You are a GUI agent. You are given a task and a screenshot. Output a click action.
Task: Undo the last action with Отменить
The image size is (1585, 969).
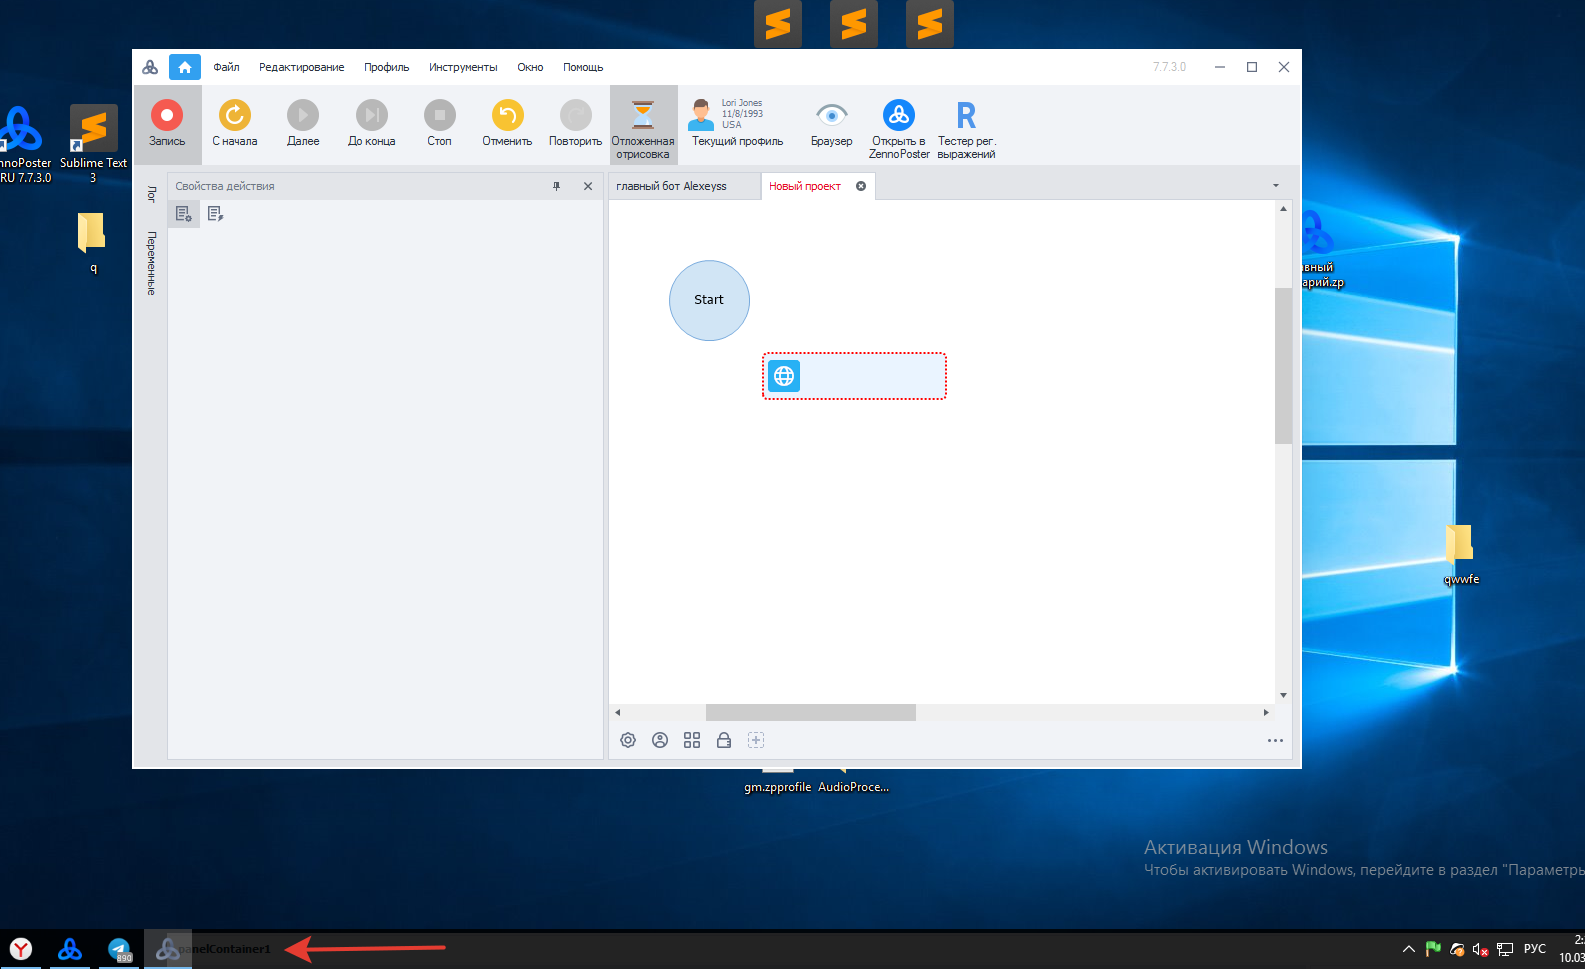[507, 124]
